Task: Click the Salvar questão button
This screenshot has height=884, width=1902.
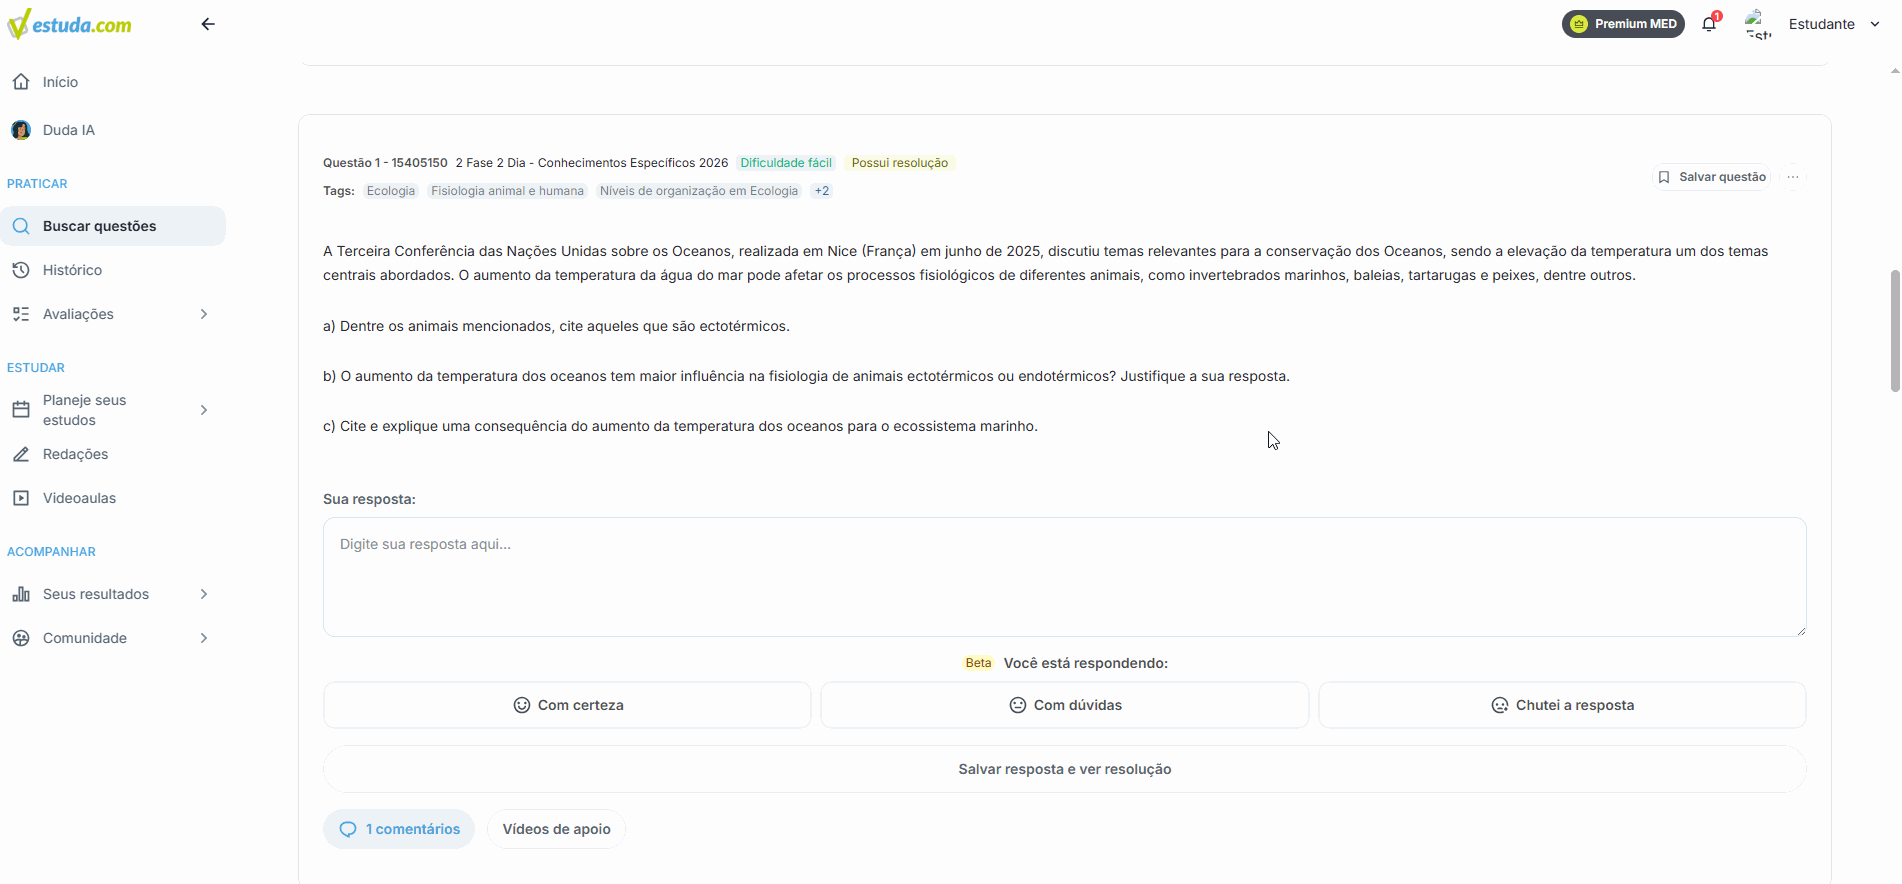Action: coord(1711,177)
